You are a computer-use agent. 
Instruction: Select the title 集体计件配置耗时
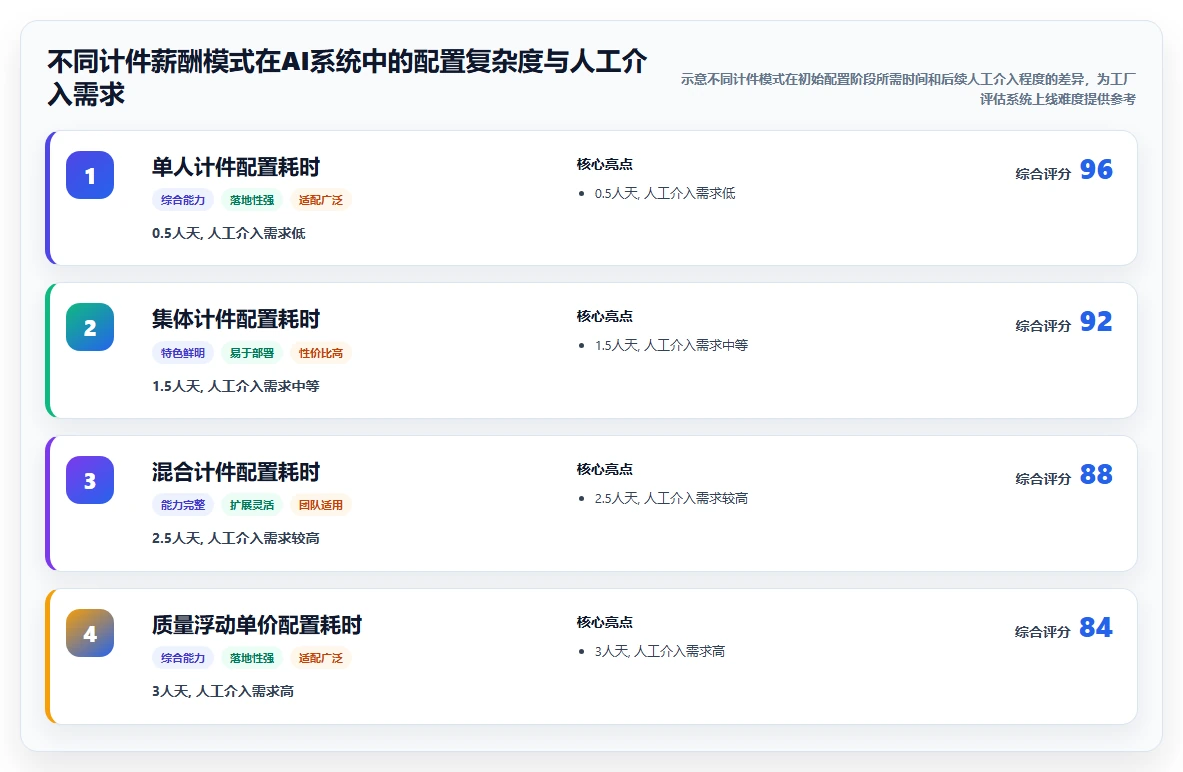coord(235,319)
